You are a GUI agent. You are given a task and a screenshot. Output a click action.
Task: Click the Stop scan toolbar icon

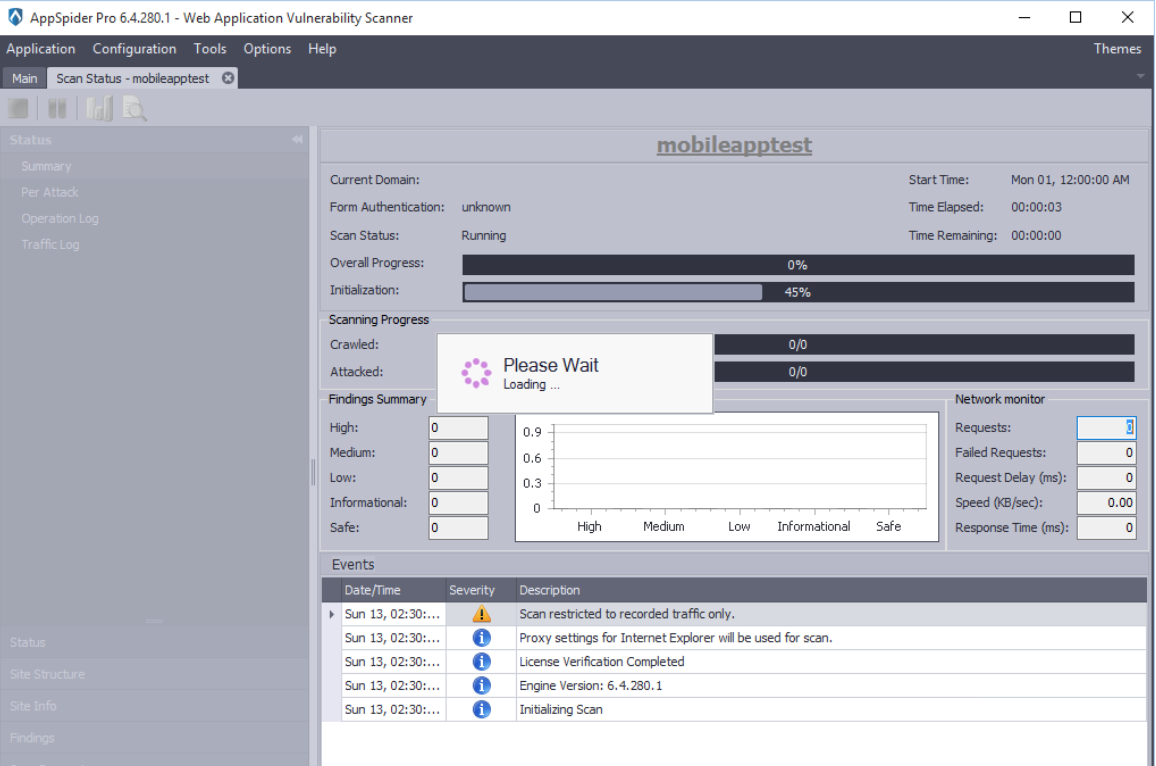click(18, 109)
